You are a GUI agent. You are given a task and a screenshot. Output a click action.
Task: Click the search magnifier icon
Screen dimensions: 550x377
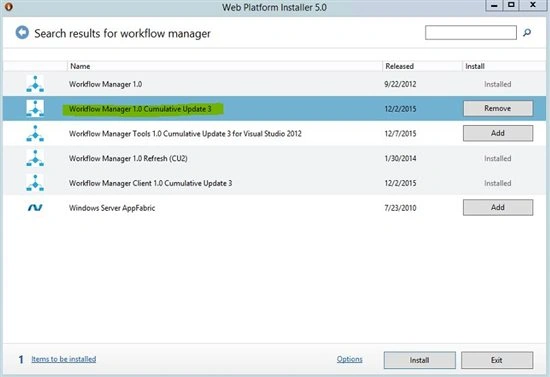527,33
